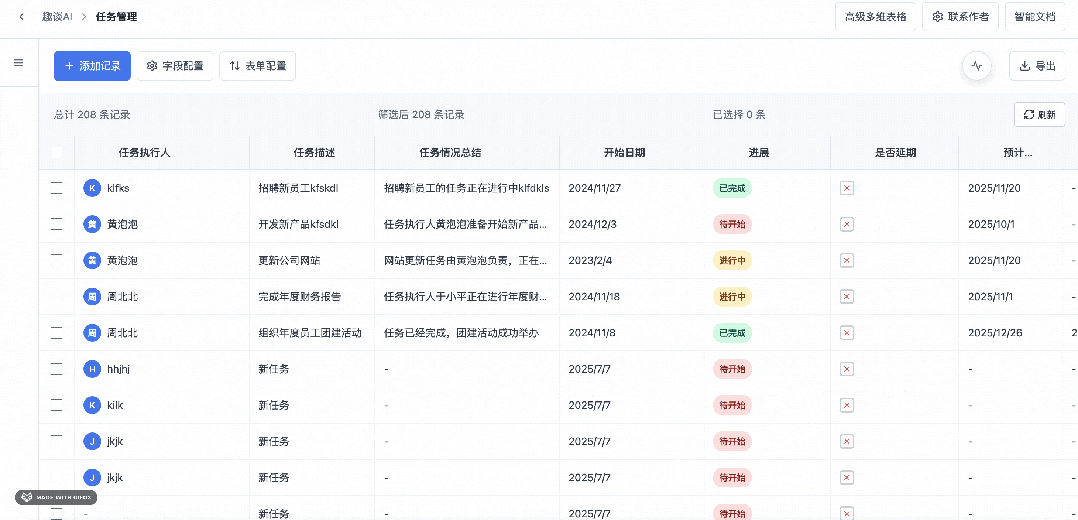
Task: Click the 筛选后 208 条记录 text
Action: pos(421,115)
